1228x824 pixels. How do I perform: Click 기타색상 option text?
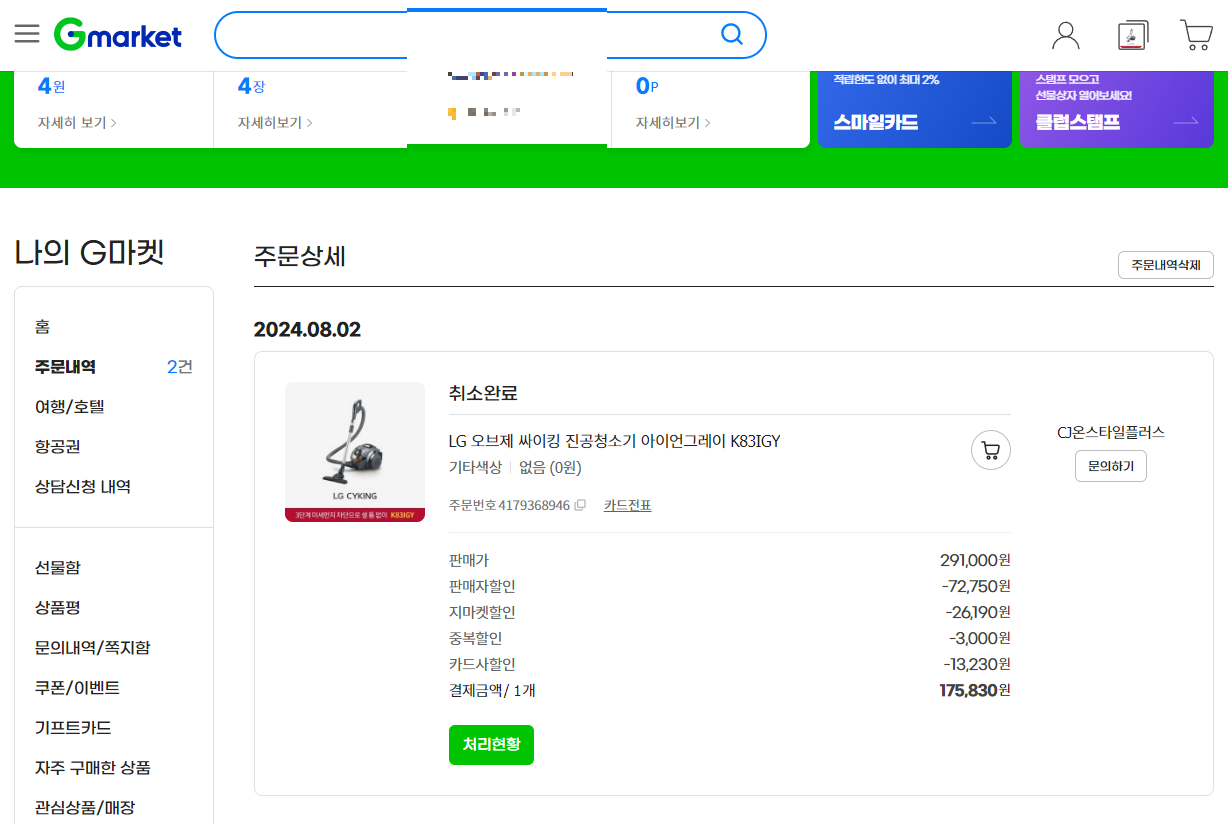point(476,467)
